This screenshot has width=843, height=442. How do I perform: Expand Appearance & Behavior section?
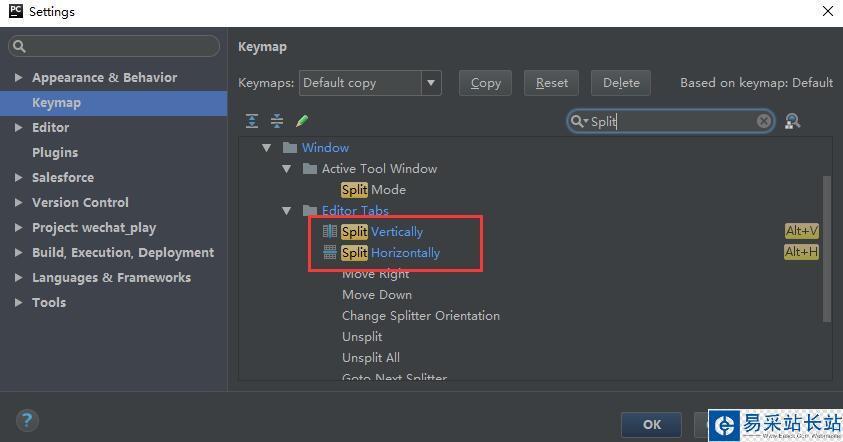pyautogui.click(x=18, y=77)
